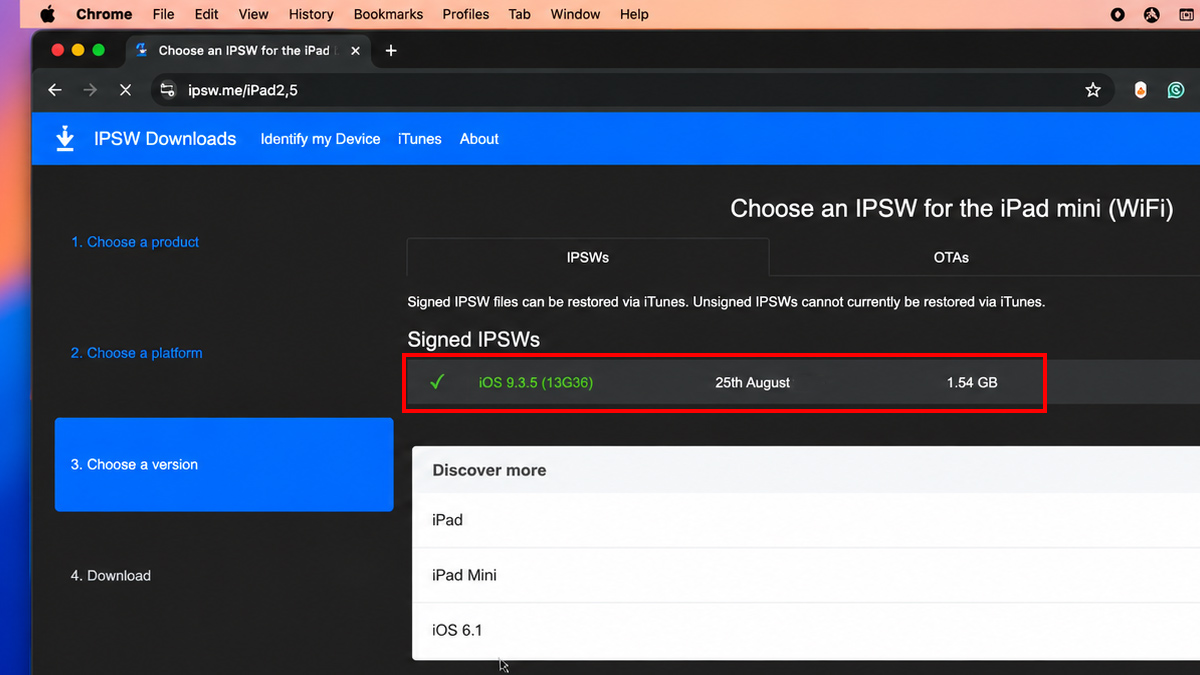
Task: Click the browser forward arrow
Action: pos(91,90)
